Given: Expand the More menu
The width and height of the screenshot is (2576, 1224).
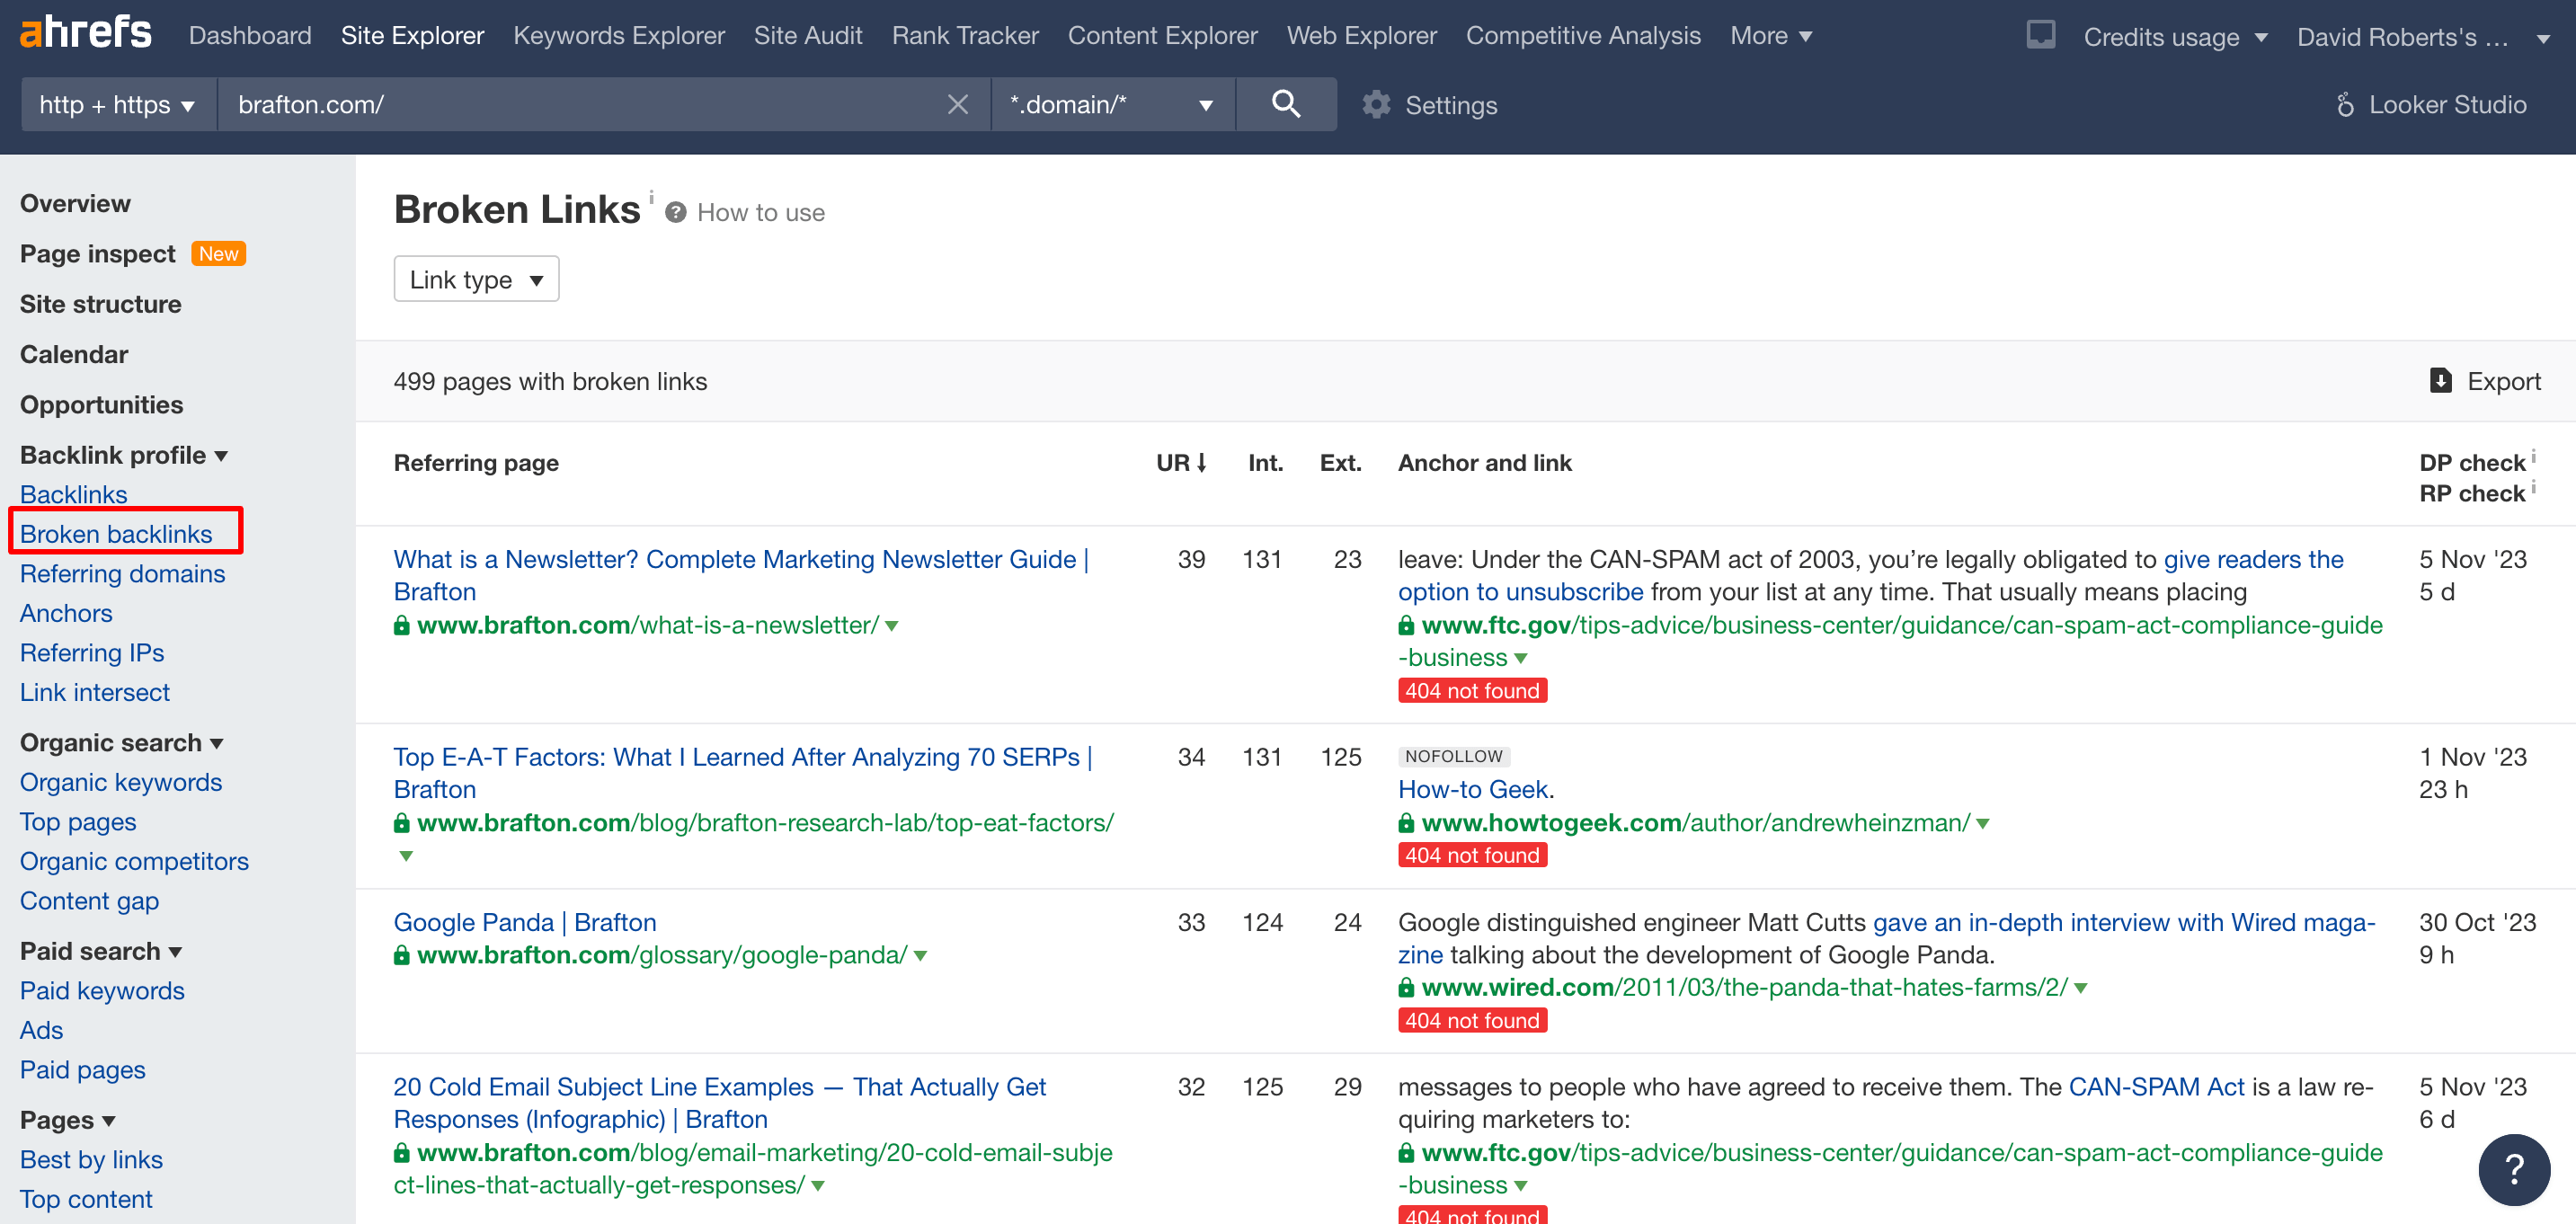Looking at the screenshot, I should point(1770,35).
